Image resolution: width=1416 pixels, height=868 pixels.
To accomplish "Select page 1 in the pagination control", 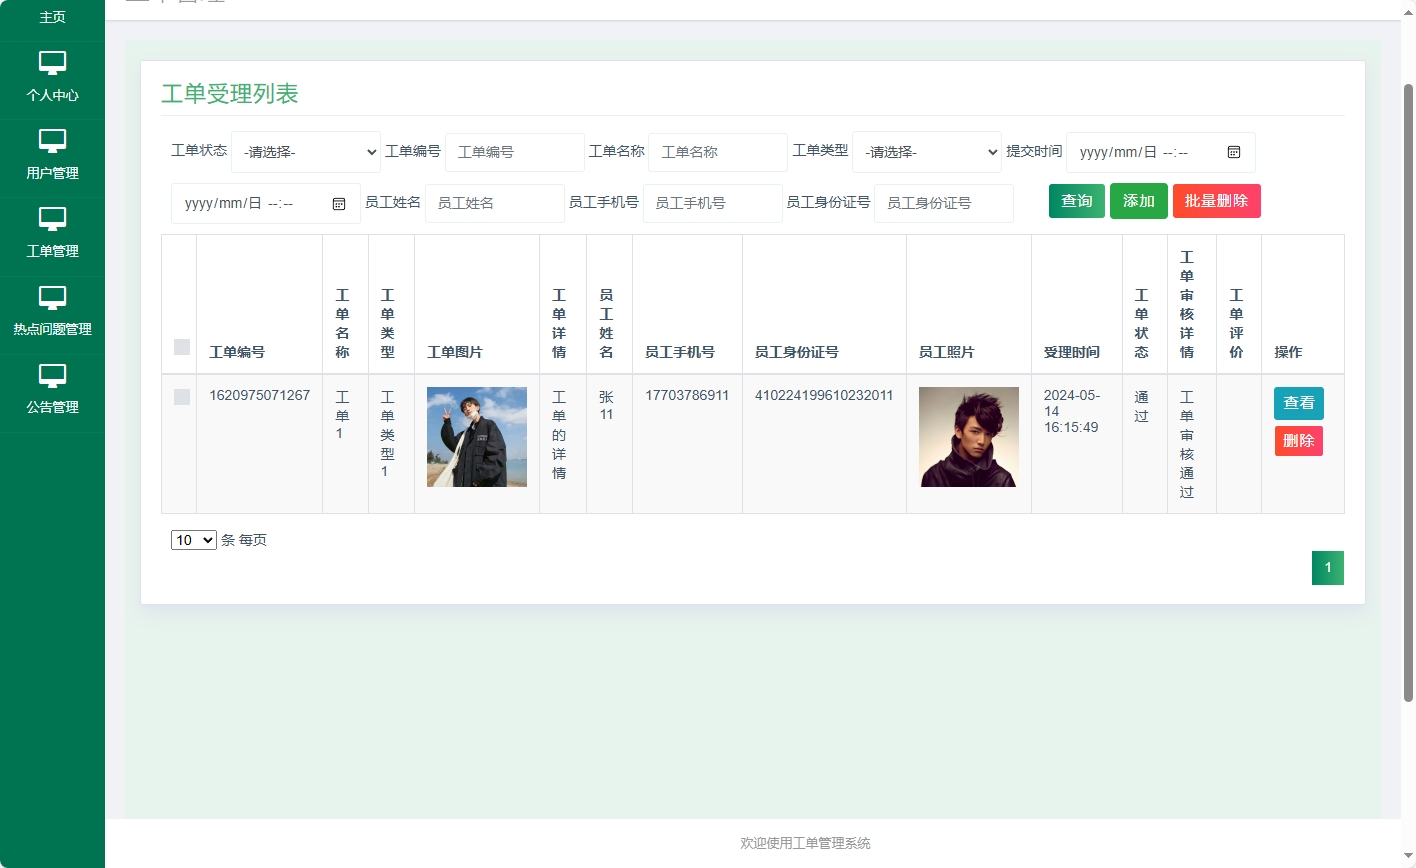I will pos(1327,567).
